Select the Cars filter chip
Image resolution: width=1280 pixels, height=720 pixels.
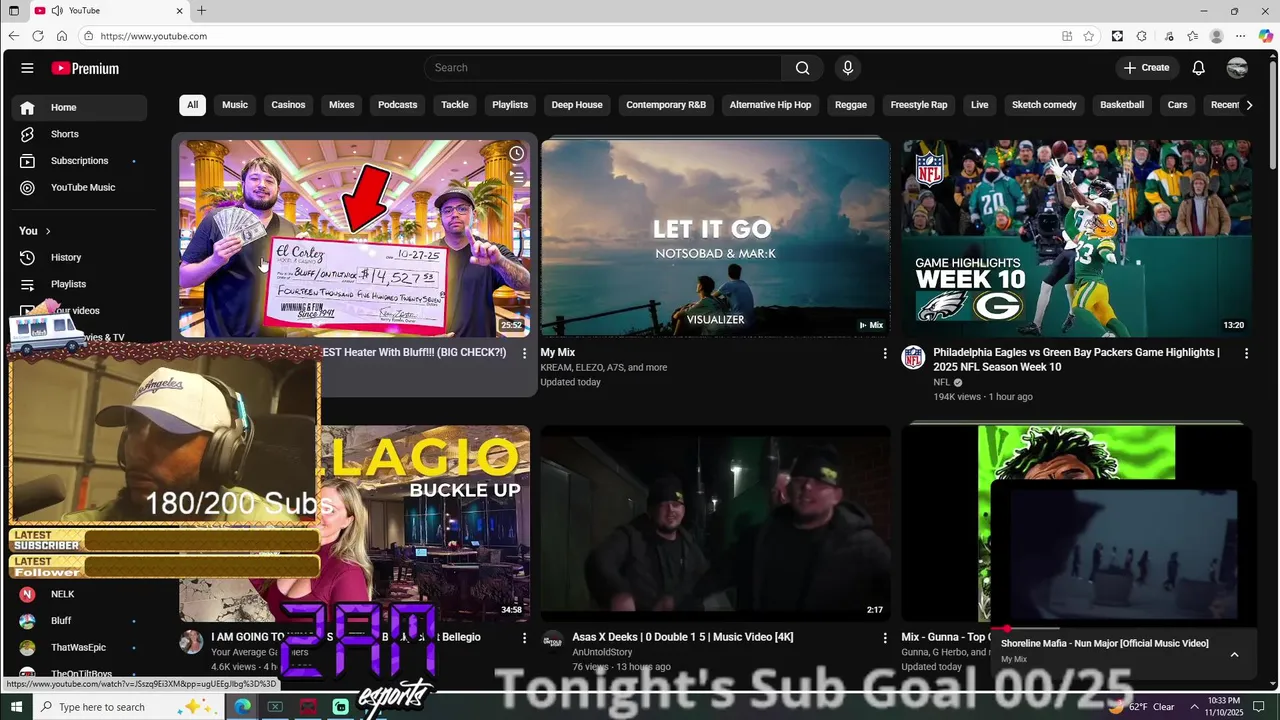pos(1178,105)
